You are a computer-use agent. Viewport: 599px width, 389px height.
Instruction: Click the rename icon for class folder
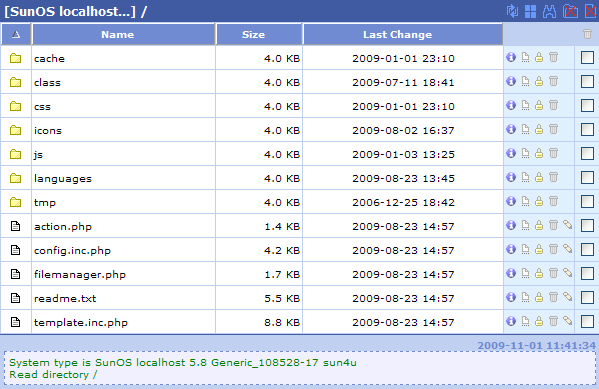[525, 81]
